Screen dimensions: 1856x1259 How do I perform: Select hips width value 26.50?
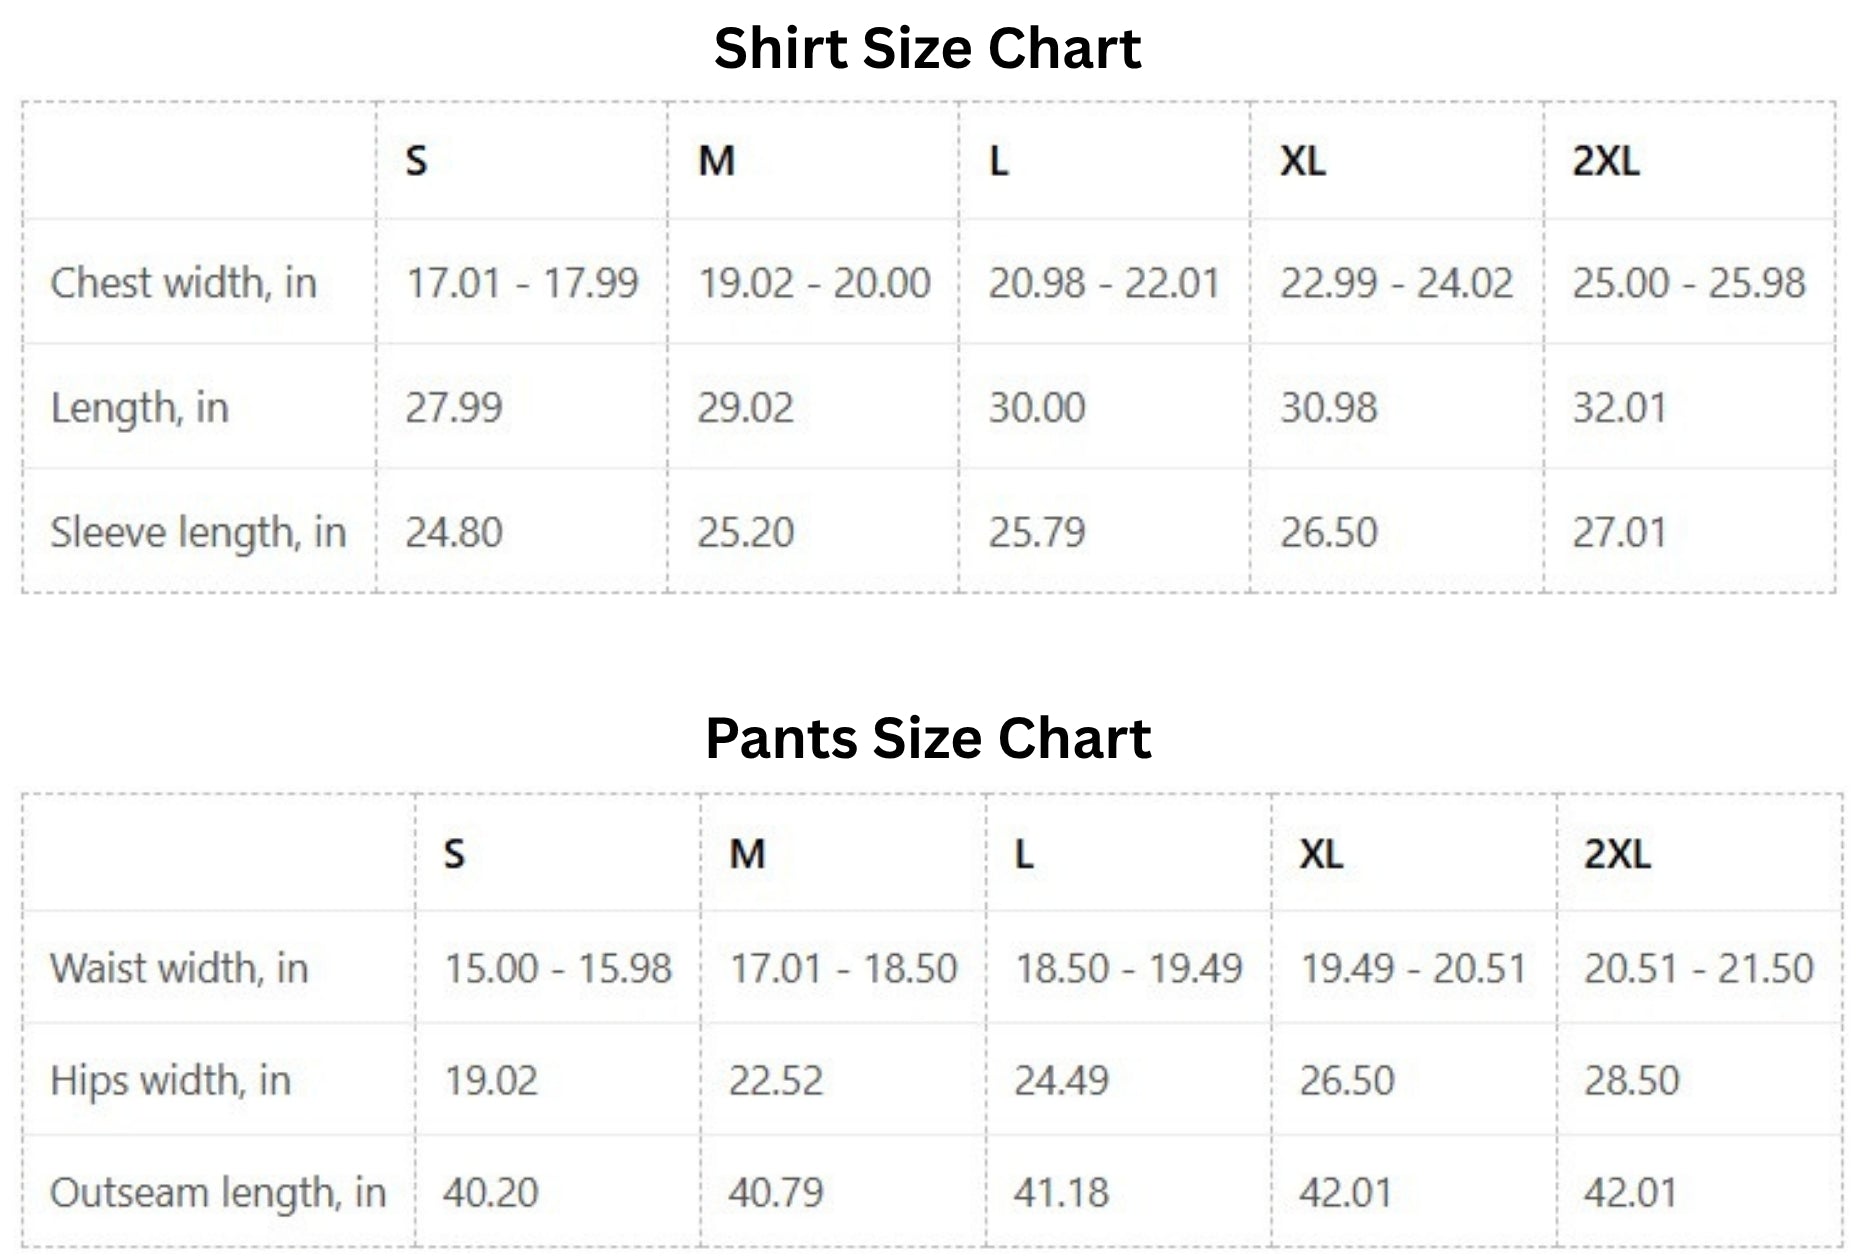(1346, 1081)
